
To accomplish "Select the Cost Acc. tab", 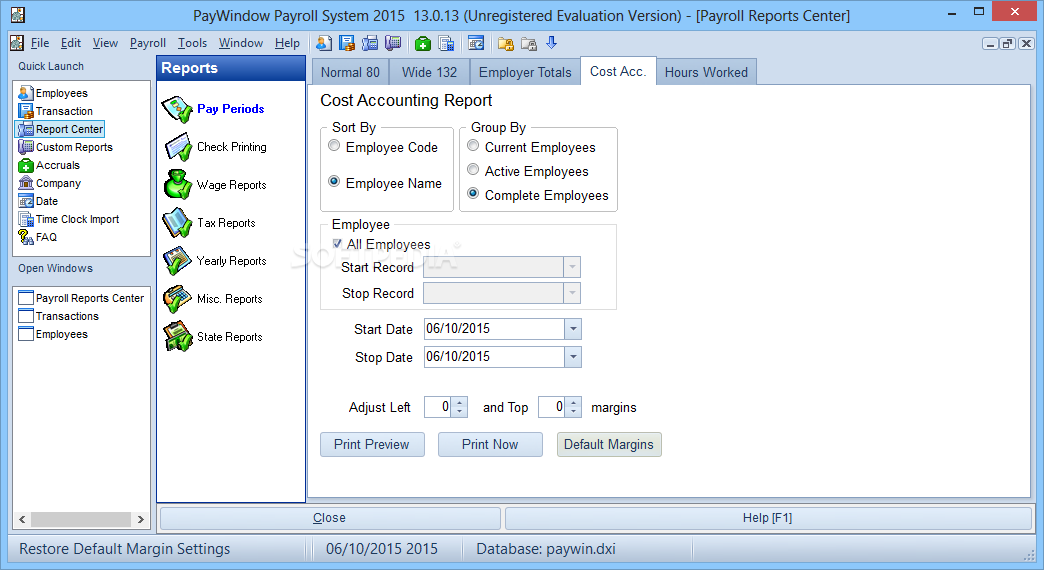I will click(x=618, y=71).
